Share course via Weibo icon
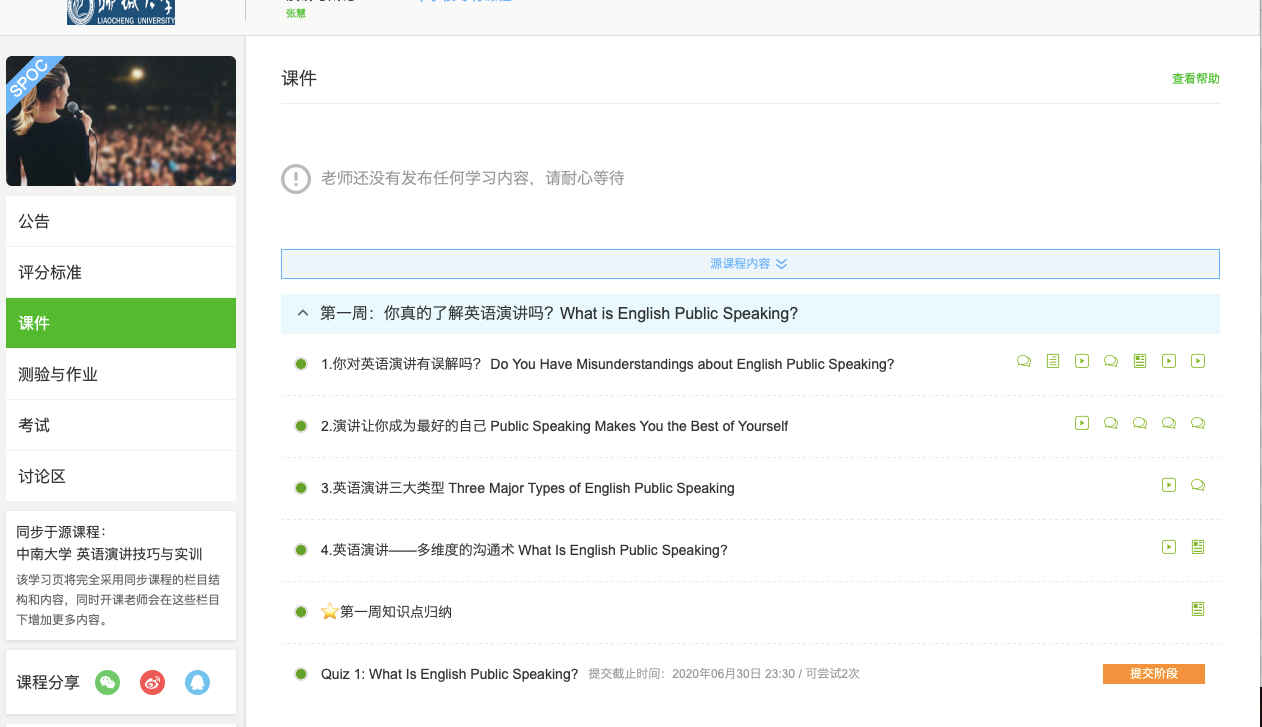This screenshot has height=727, width=1262. coord(153,683)
